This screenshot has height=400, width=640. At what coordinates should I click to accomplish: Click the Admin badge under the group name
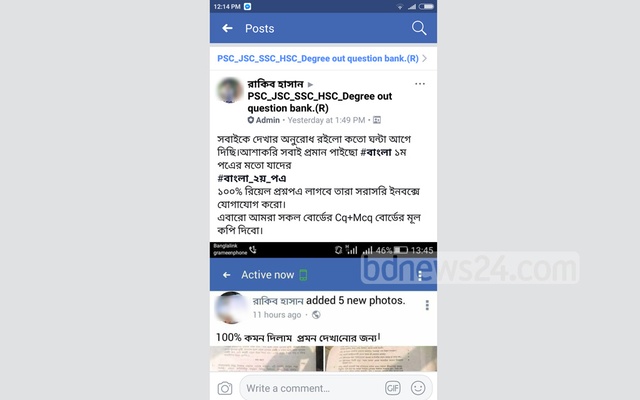pyautogui.click(x=264, y=120)
